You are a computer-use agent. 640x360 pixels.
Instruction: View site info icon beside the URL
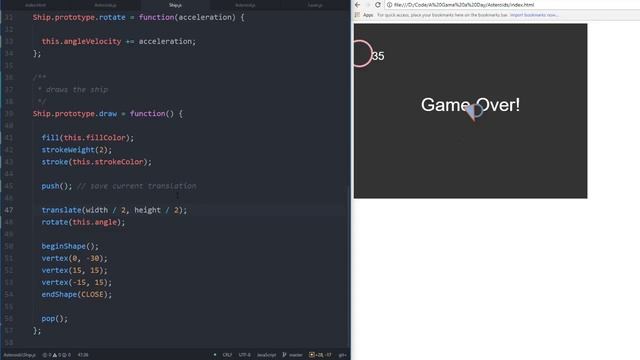coord(389,5)
